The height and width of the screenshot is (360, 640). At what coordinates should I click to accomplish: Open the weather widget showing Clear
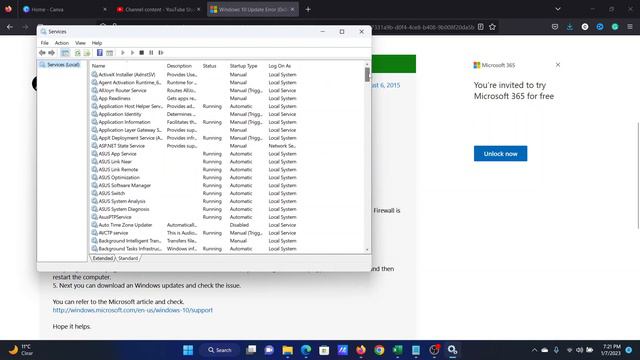[20, 350]
